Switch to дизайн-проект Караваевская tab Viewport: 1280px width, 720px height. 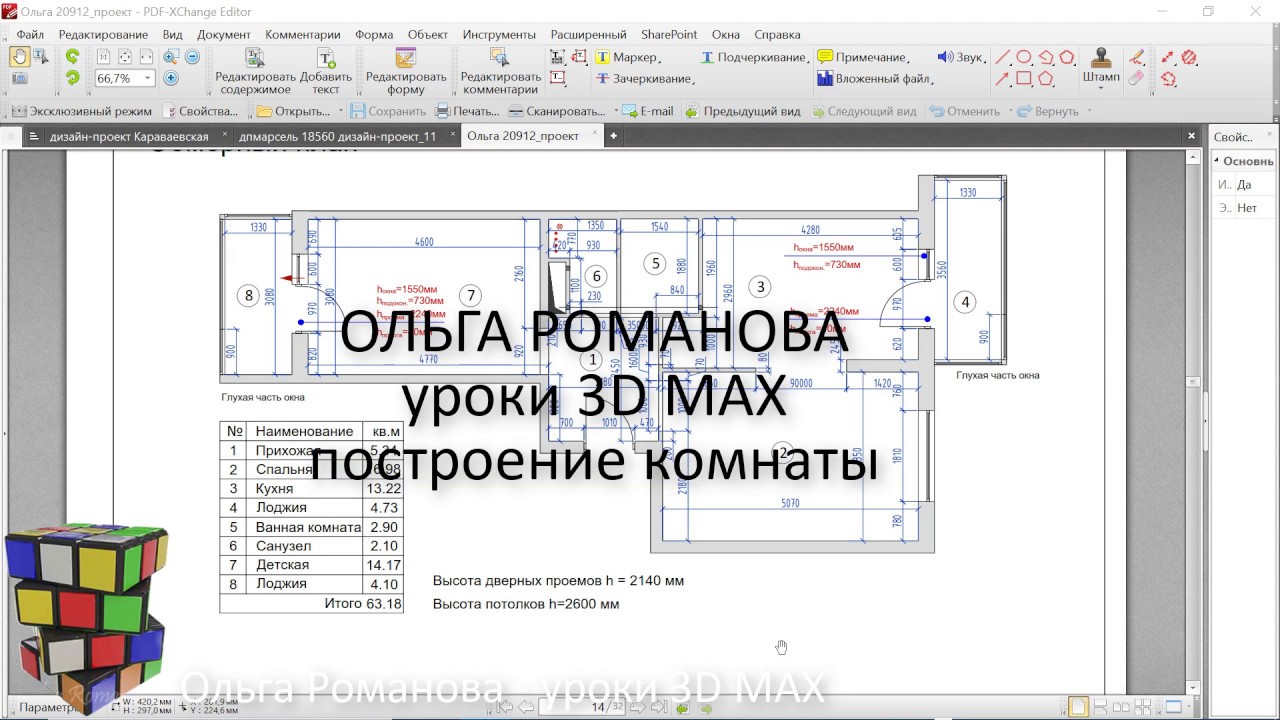129,136
